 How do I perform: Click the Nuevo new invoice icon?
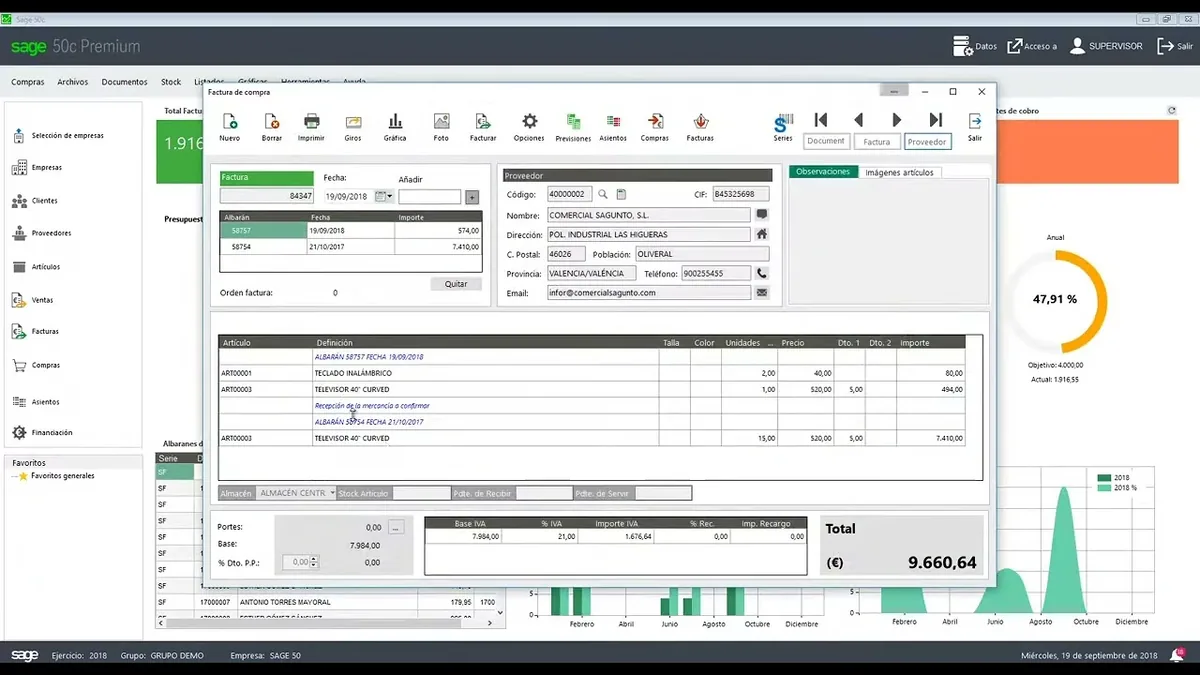pos(230,121)
